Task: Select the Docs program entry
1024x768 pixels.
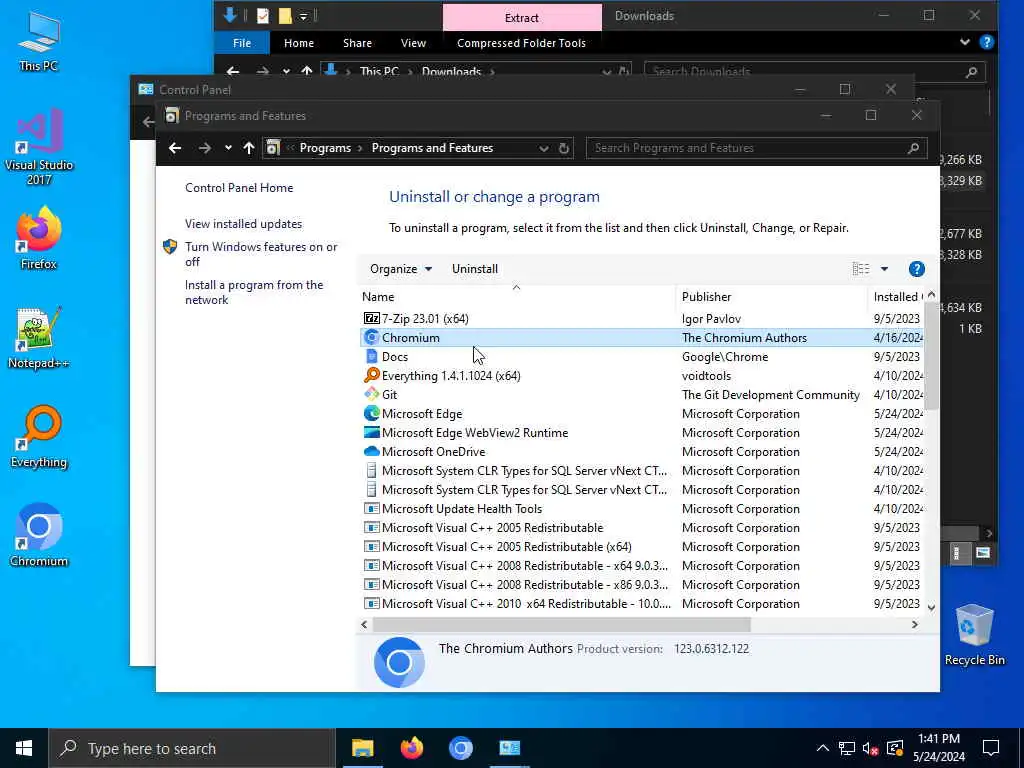Action: 642,357
